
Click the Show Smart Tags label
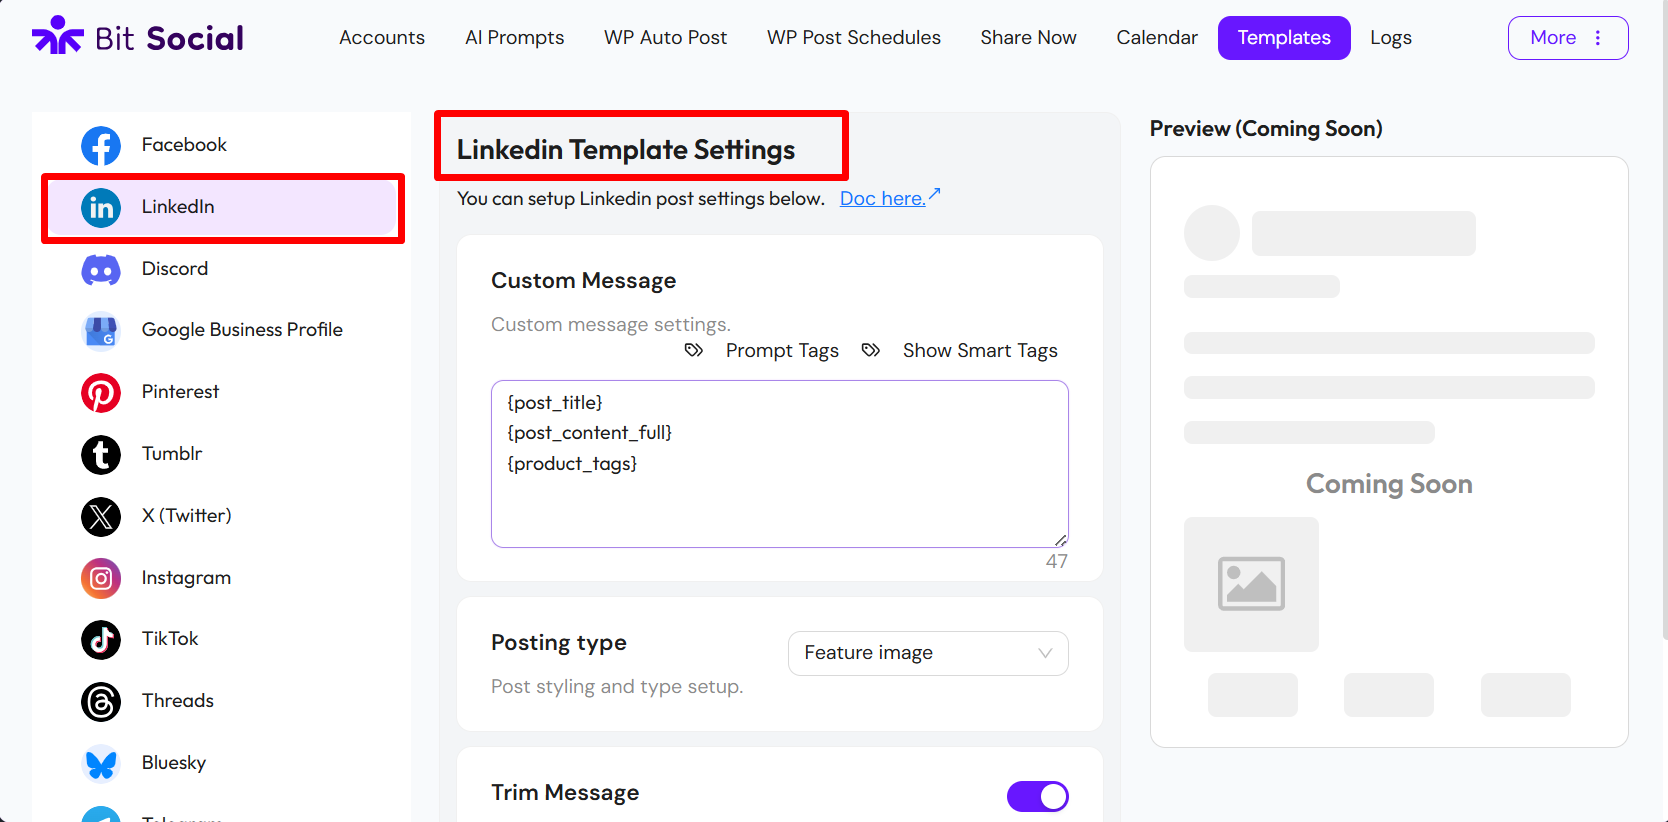click(x=980, y=351)
